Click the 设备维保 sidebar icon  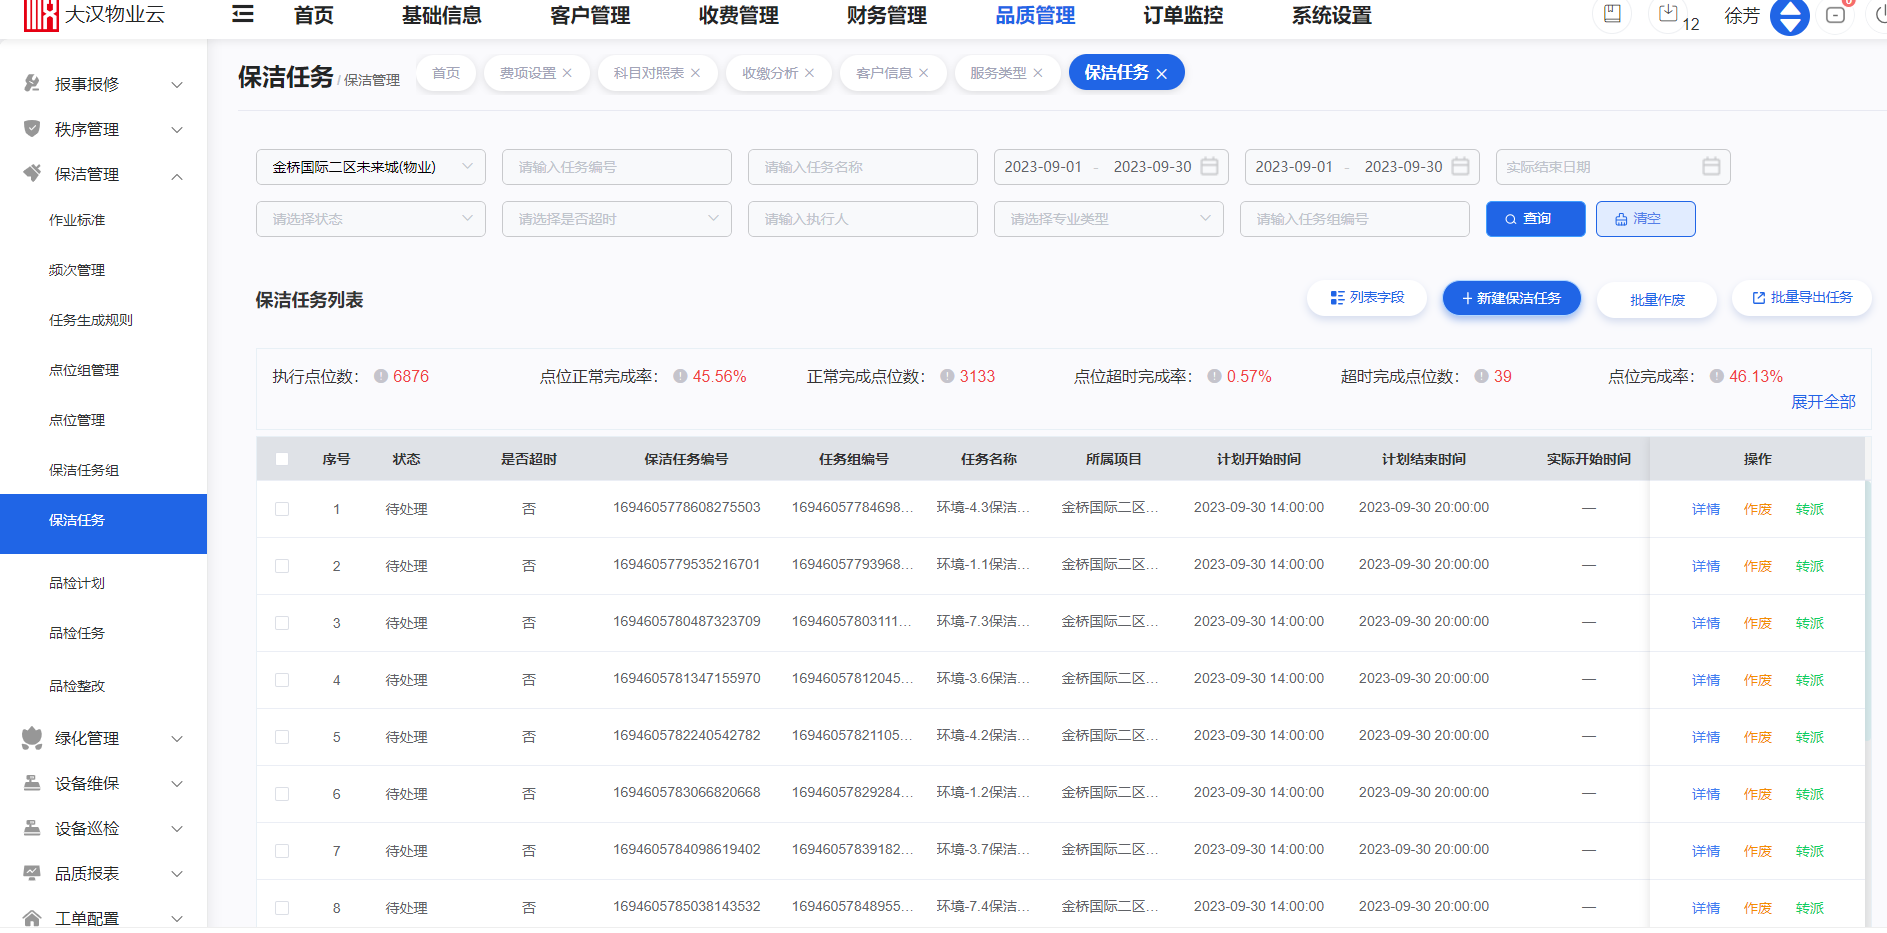[x=32, y=783]
